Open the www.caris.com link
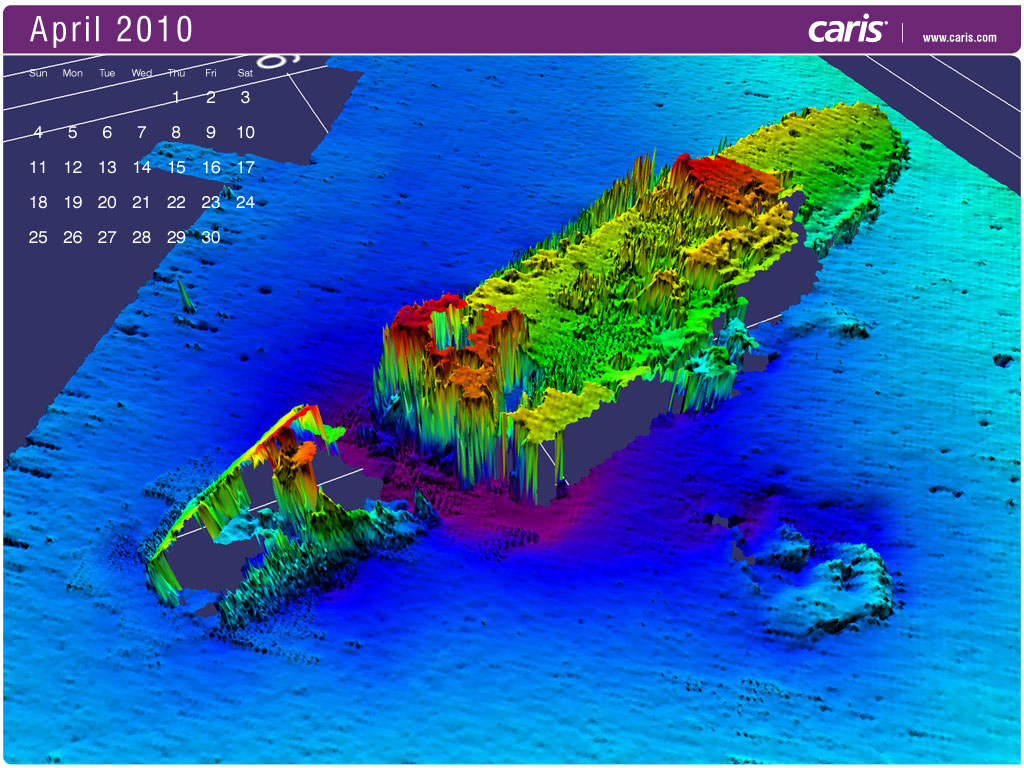This screenshot has width=1024, height=768. (x=958, y=38)
